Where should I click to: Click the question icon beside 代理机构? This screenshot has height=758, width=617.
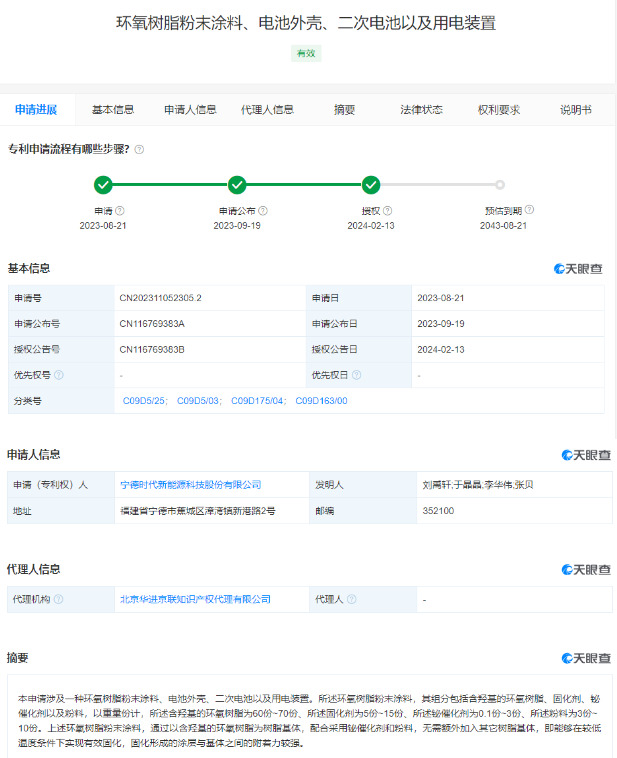[59, 599]
